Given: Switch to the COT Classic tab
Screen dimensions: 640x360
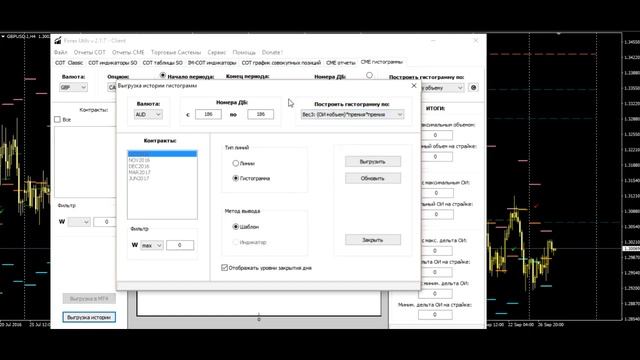Looking at the screenshot, I should pos(69,63).
